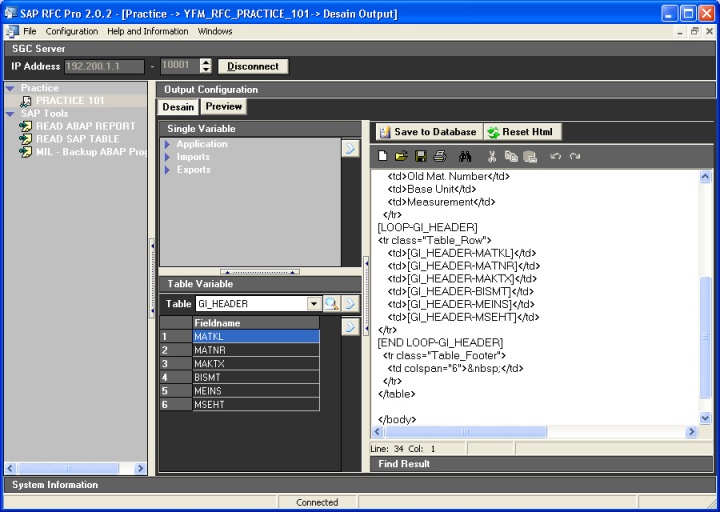720x512 pixels.
Task: Open the Configuration menu
Action: [72, 31]
